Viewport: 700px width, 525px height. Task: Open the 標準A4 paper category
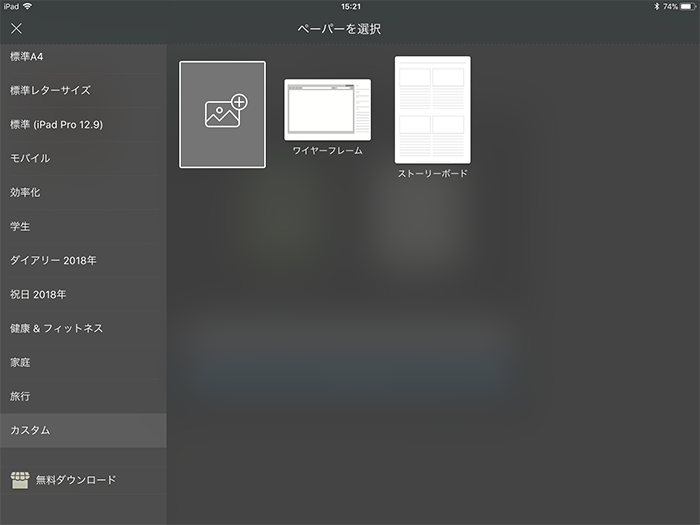[83, 57]
